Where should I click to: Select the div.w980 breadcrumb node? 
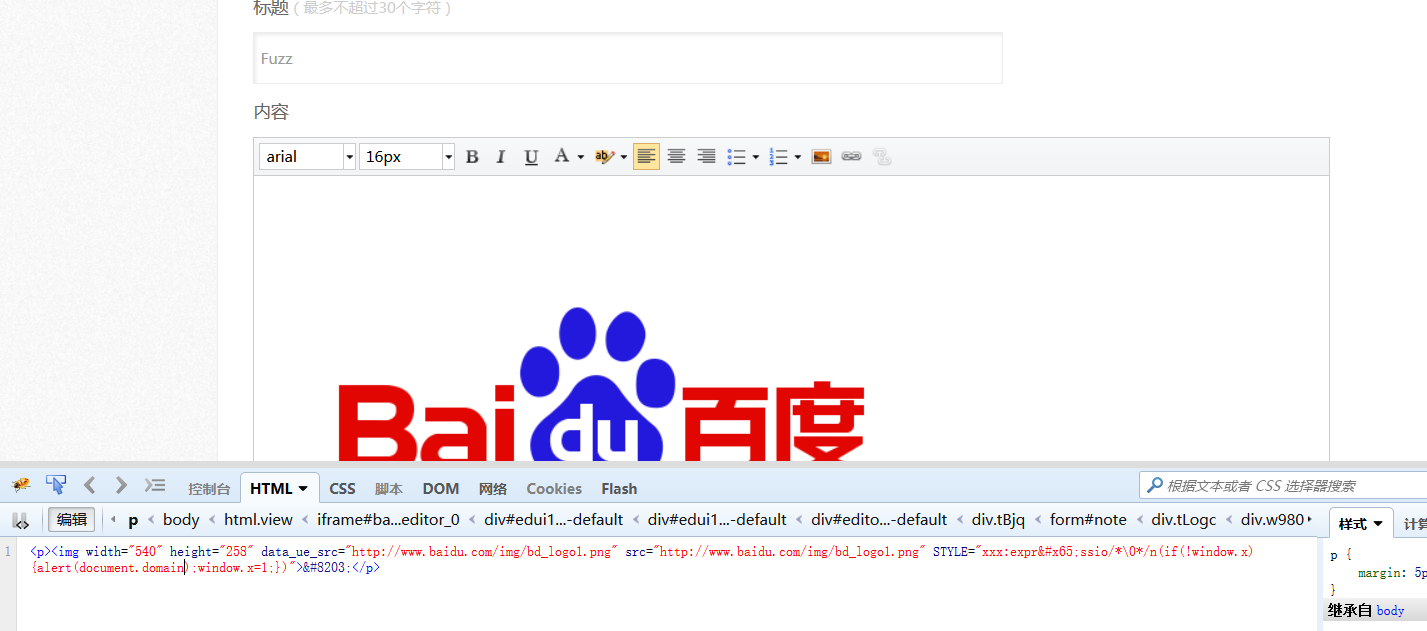pos(1272,520)
